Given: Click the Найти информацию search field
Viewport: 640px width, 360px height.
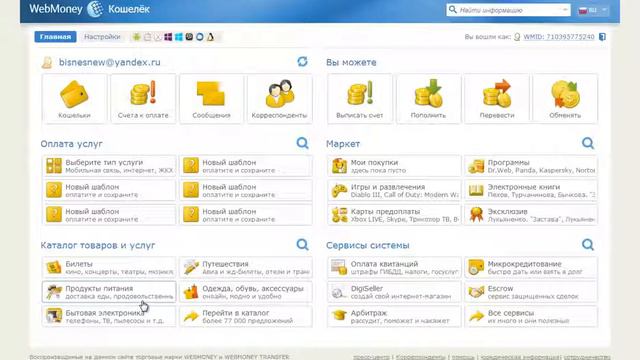Looking at the screenshot, I should pyautogui.click(x=509, y=10).
